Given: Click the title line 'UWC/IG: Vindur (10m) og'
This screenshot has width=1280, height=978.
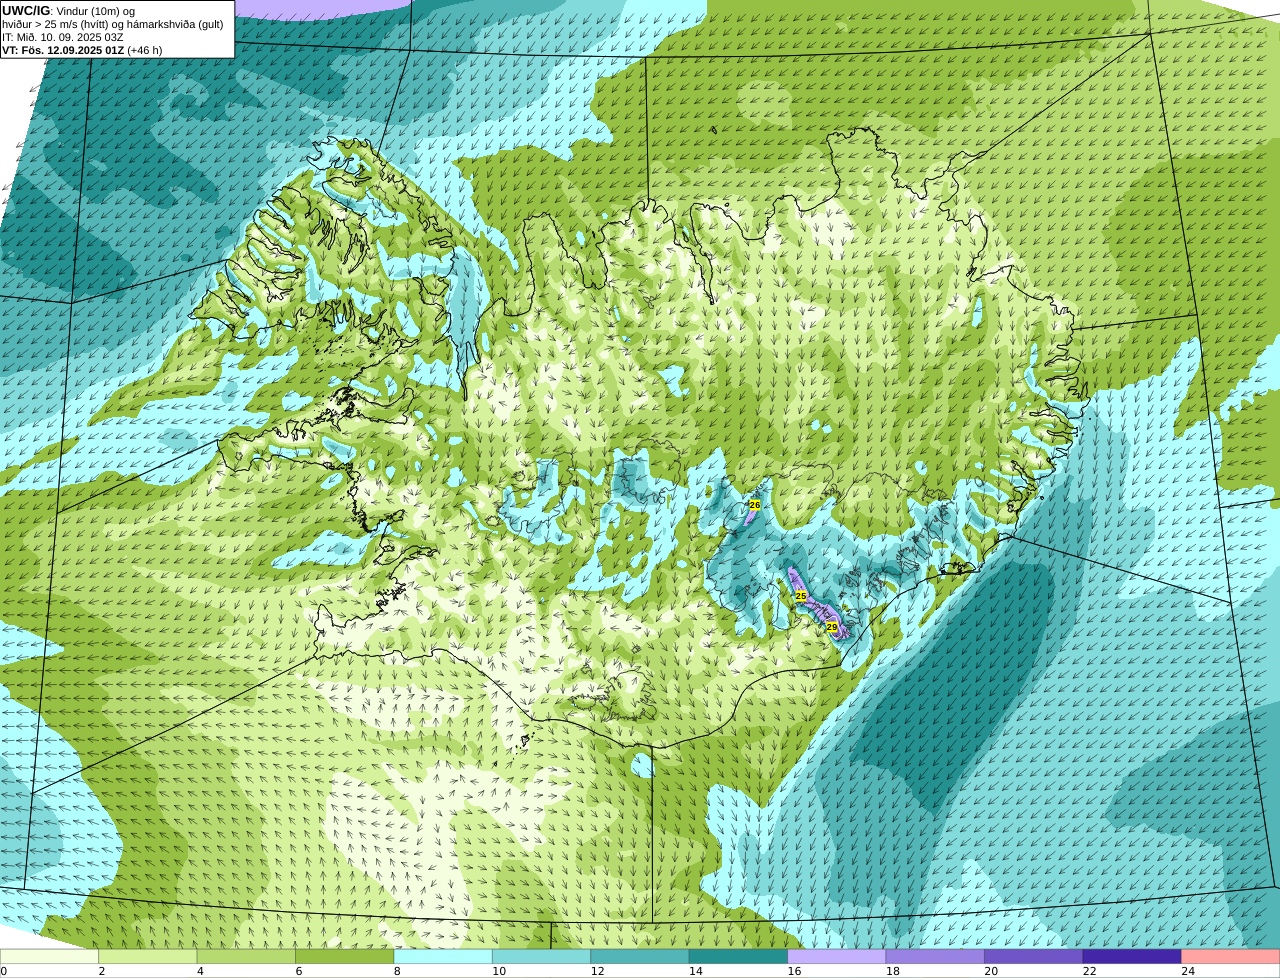Looking at the screenshot, I should coord(68,10).
